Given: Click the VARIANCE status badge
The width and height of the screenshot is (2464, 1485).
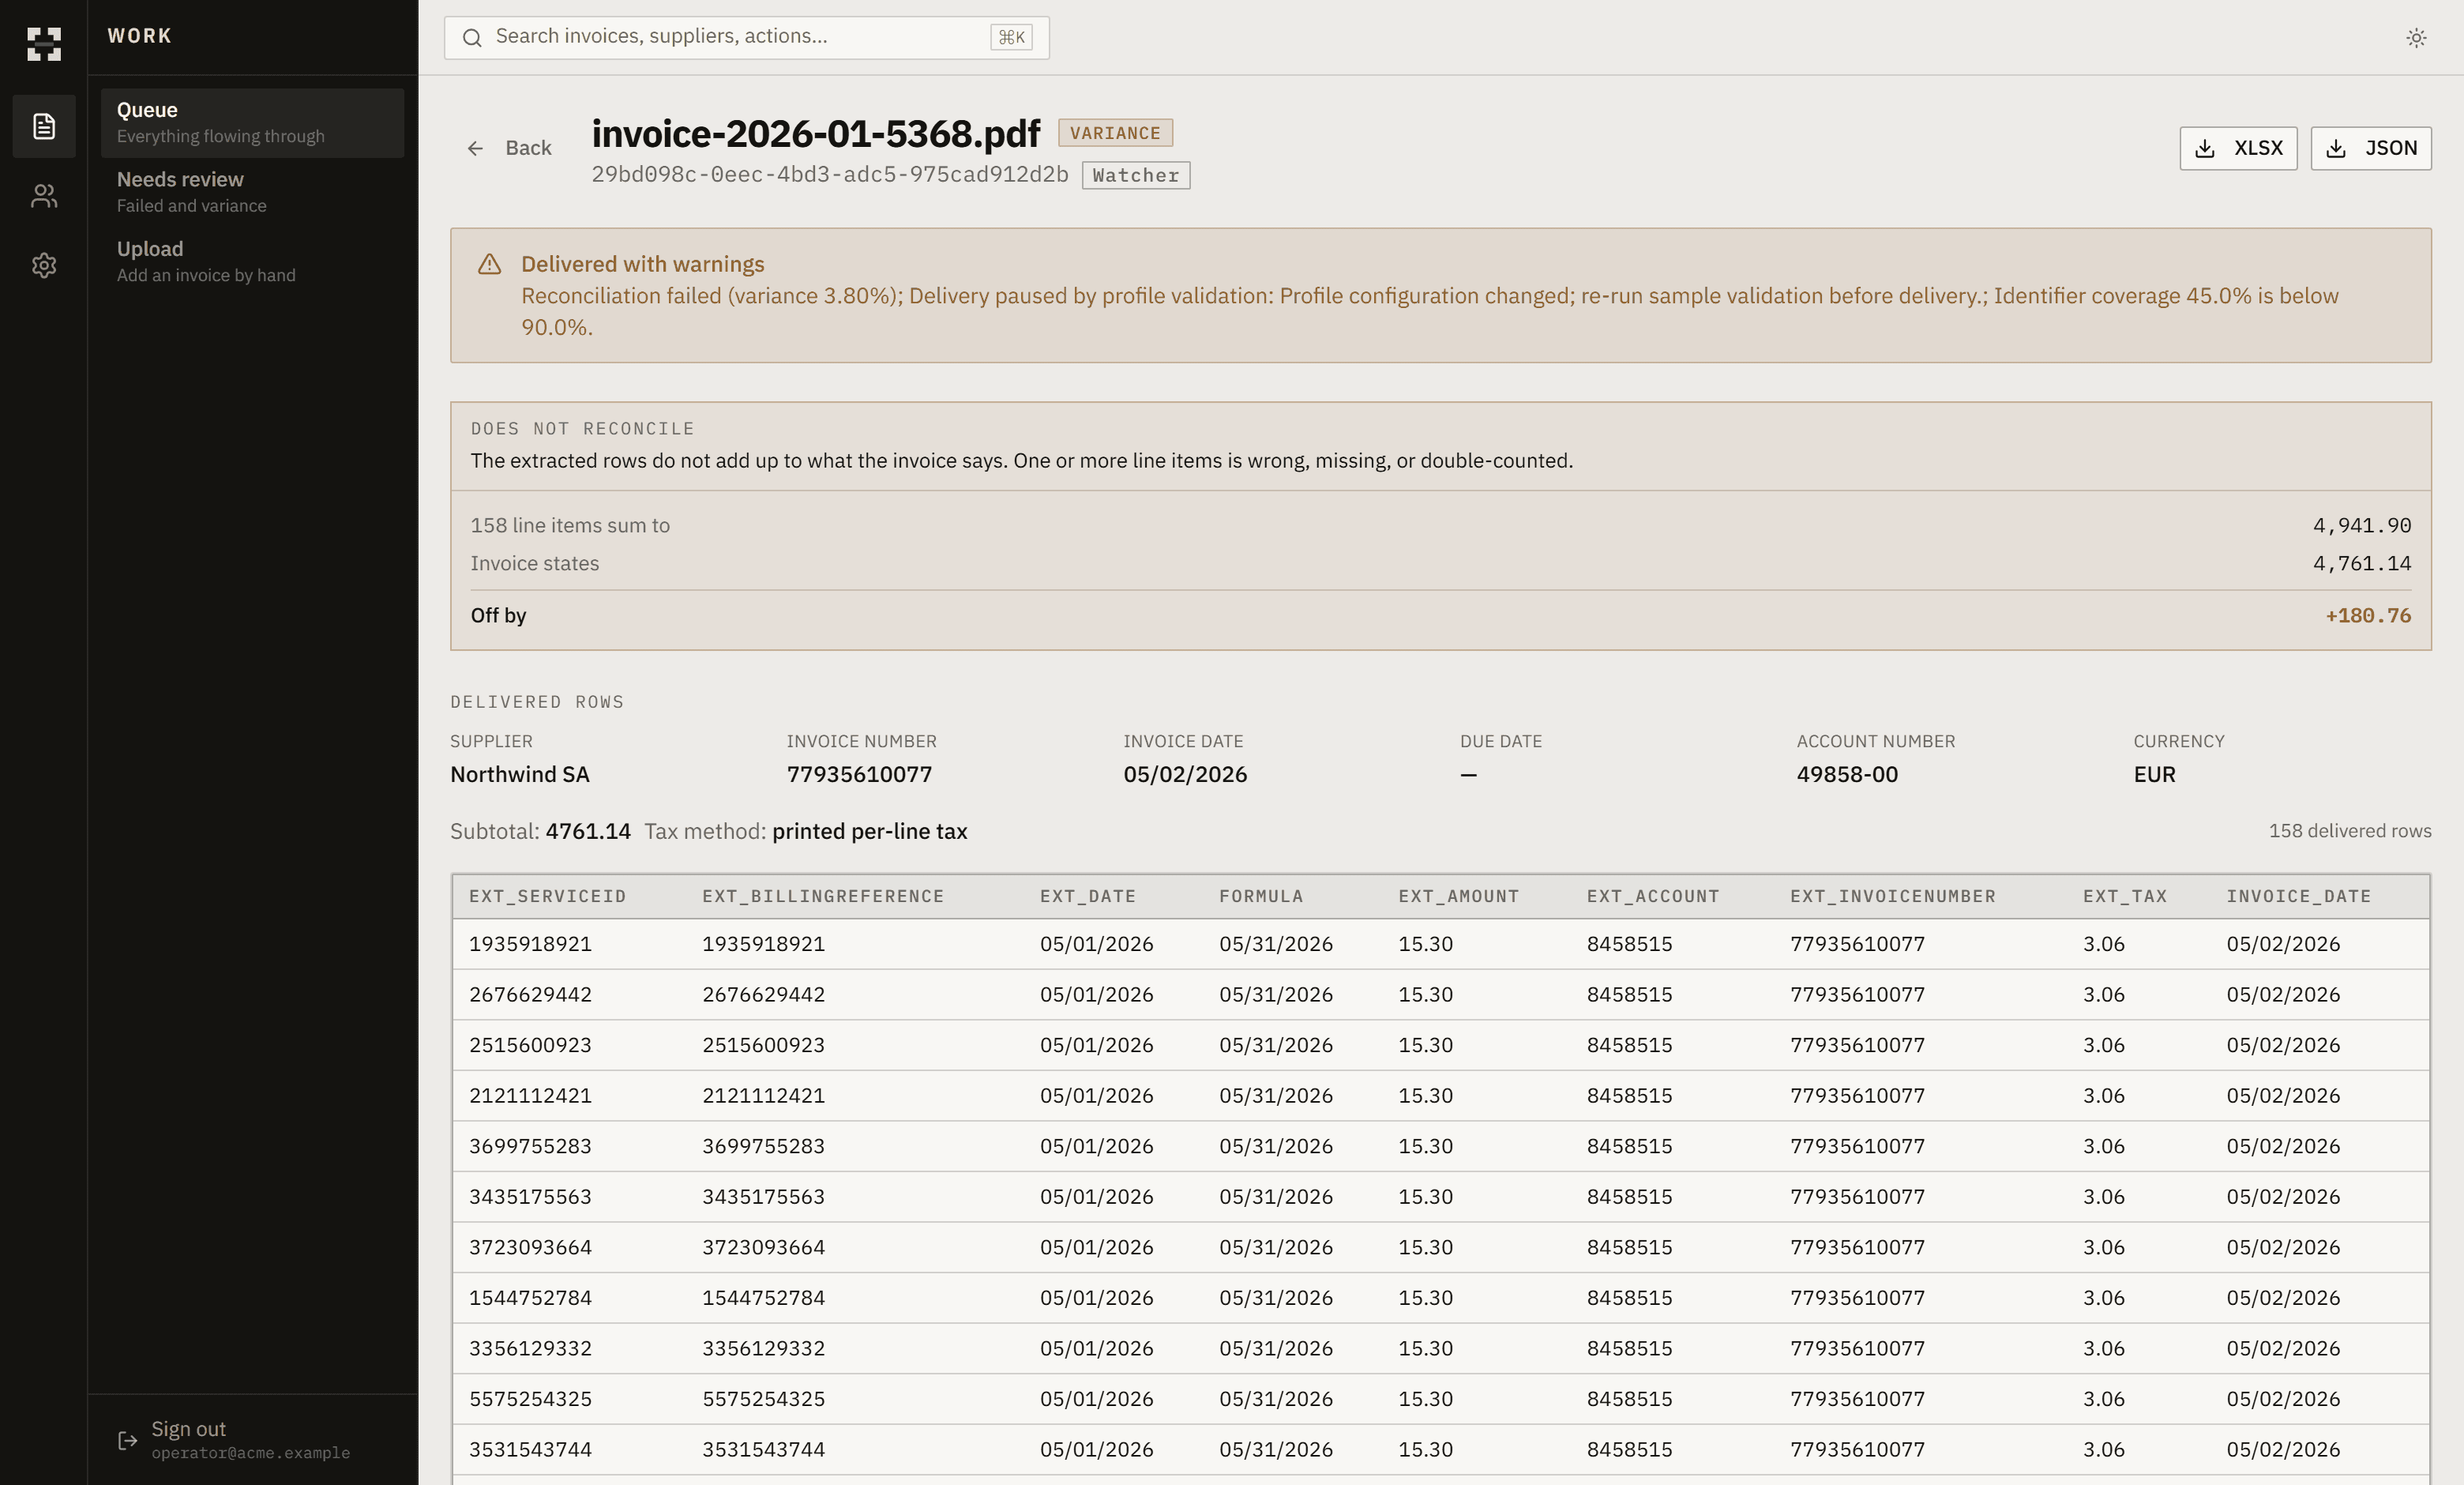Looking at the screenshot, I should point(1115,133).
